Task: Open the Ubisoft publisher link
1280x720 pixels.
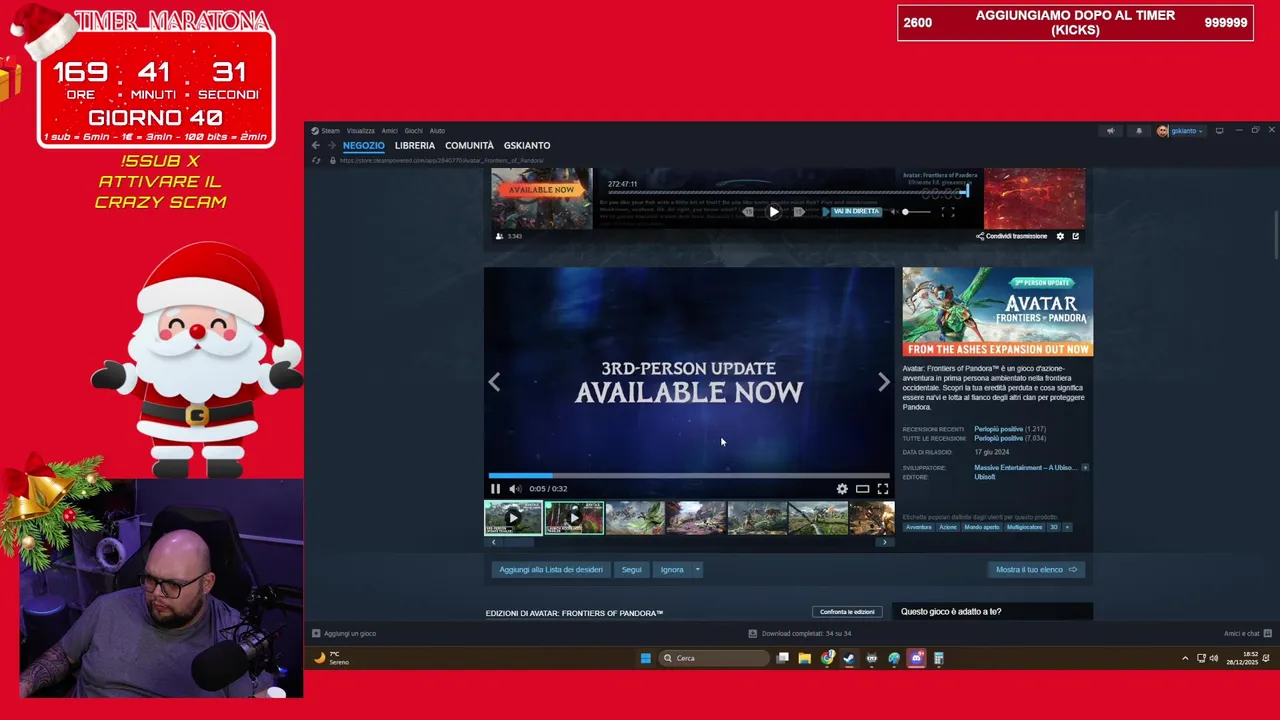Action: 985,477
